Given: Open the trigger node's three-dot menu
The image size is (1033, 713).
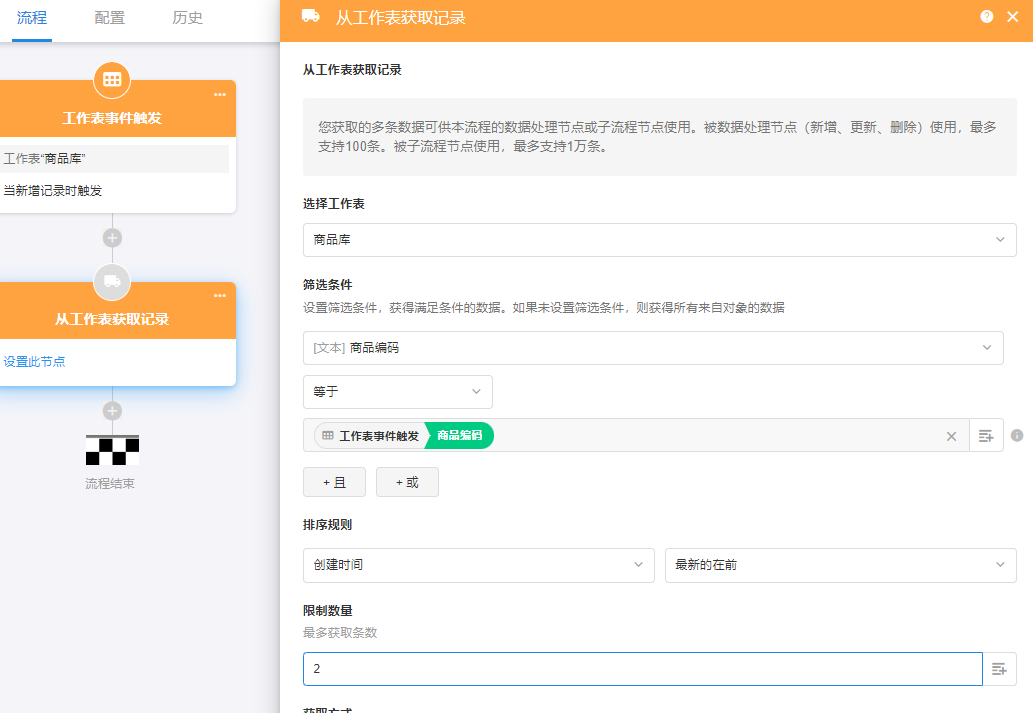Looking at the screenshot, I should click(x=220, y=95).
